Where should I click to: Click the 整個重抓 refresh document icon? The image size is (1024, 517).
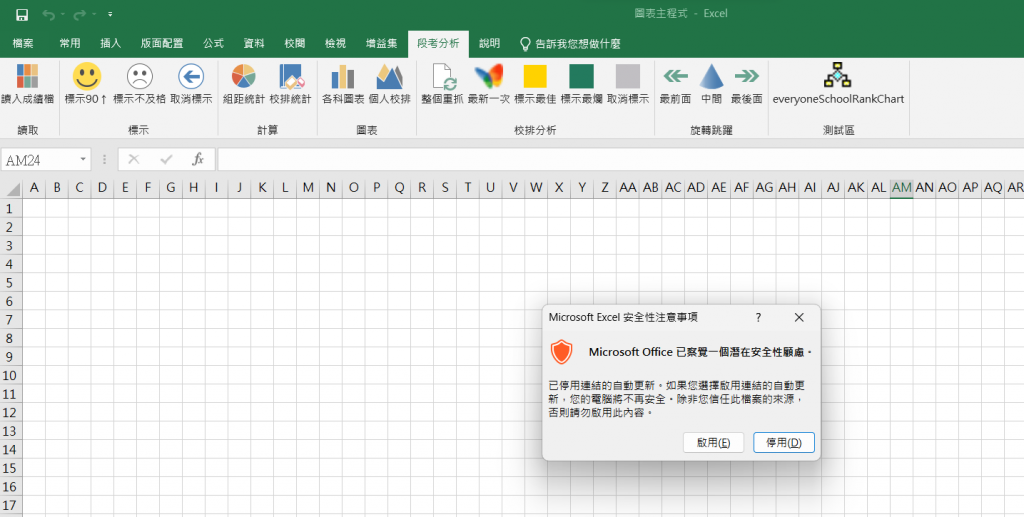click(443, 77)
